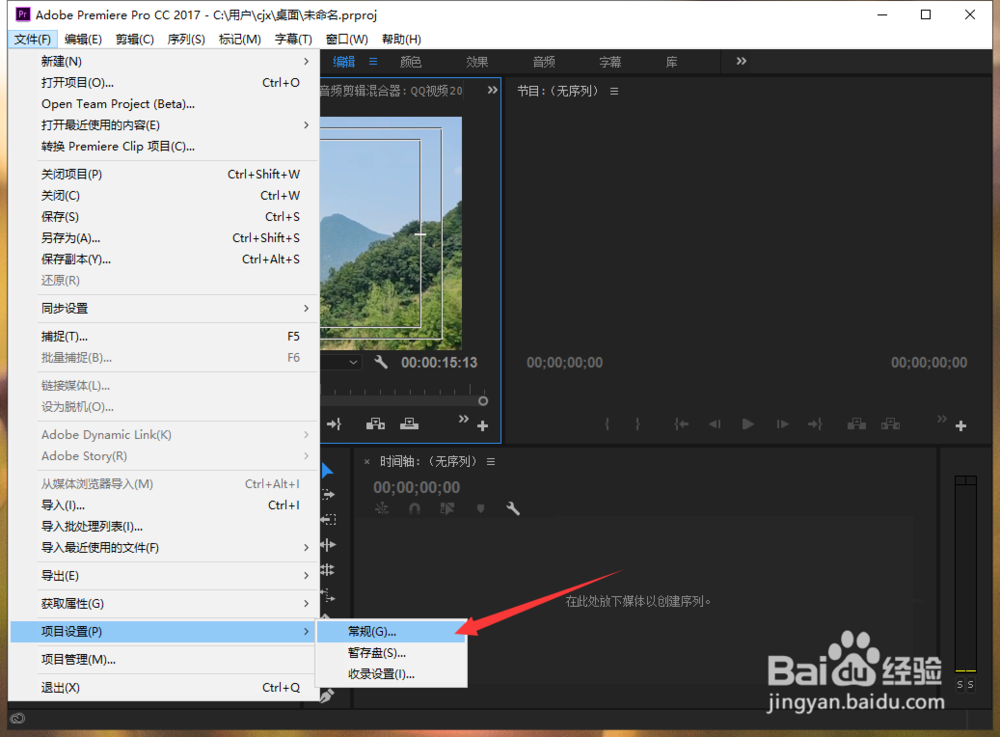1000x737 pixels.
Task: Select 常规(G)... in the submenu
Action: click(392, 631)
